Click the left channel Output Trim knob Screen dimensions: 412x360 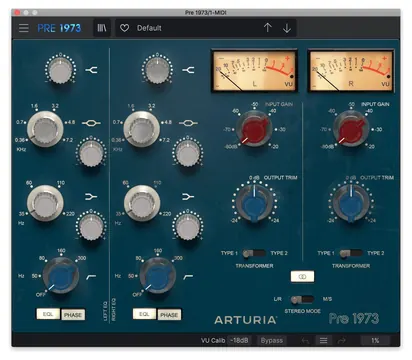pyautogui.click(x=254, y=203)
